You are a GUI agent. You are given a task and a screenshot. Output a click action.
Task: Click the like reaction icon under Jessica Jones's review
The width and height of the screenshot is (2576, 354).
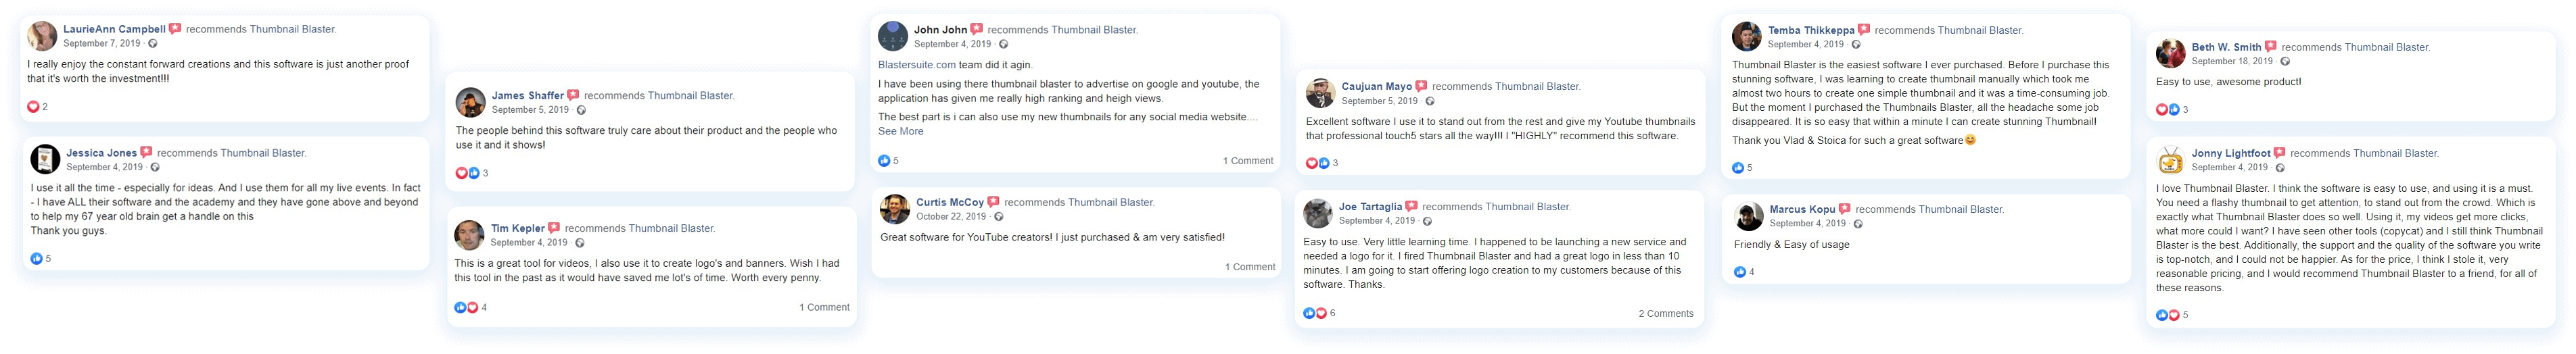pos(36,259)
